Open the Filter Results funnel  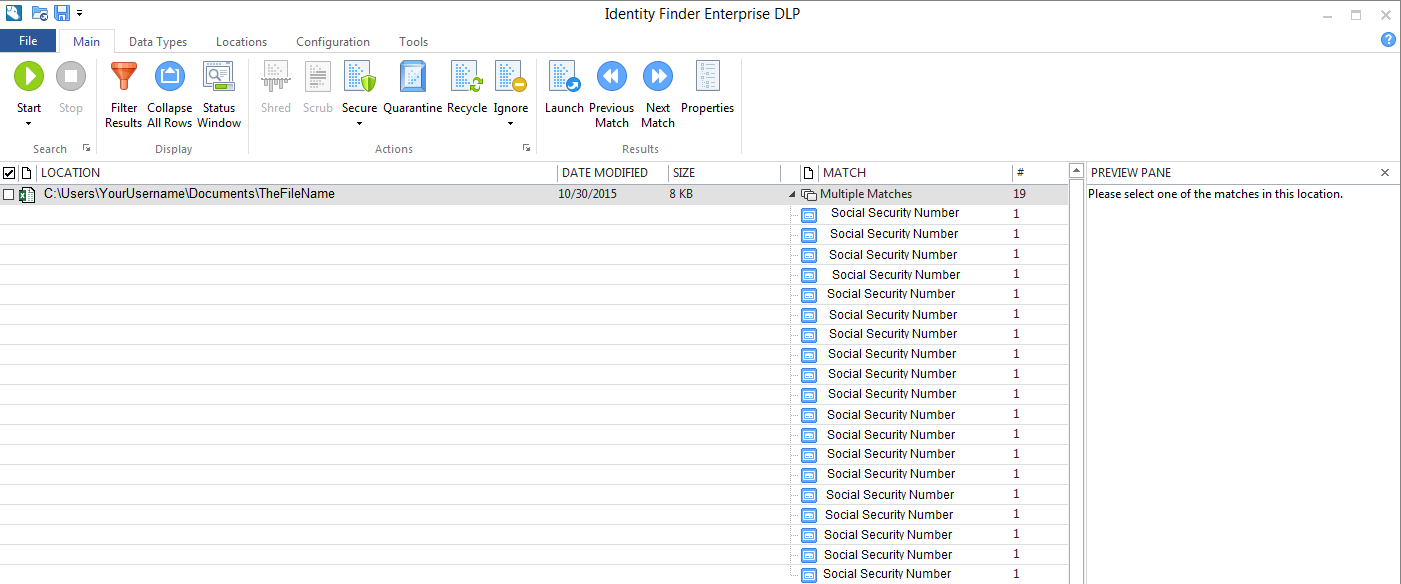click(124, 77)
